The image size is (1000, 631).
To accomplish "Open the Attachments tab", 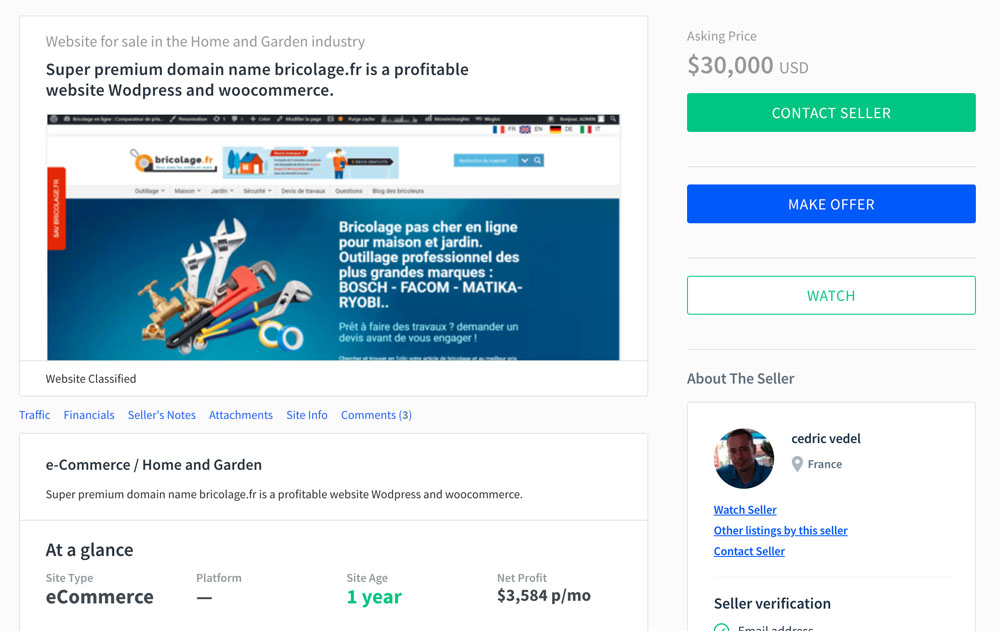I will point(240,415).
